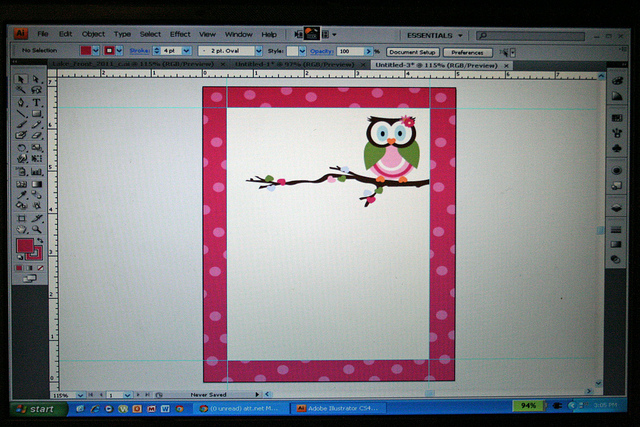The height and width of the screenshot is (427, 640).
Task: Select the Direct Selection tool
Action: pos(36,79)
